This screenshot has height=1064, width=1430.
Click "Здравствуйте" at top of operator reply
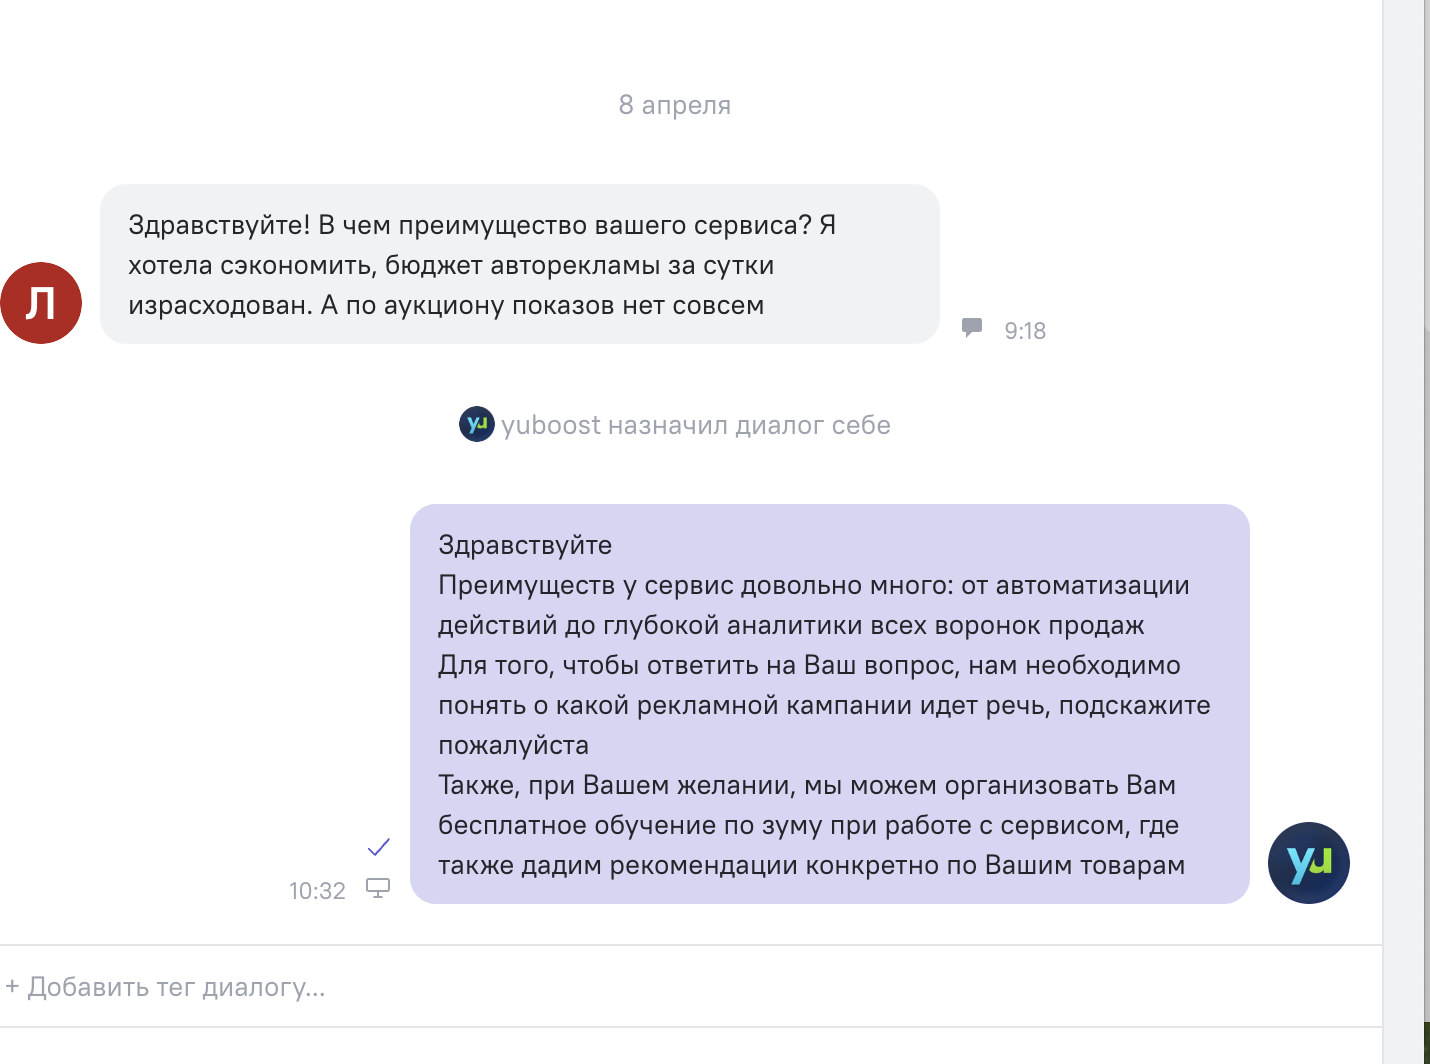click(x=525, y=545)
